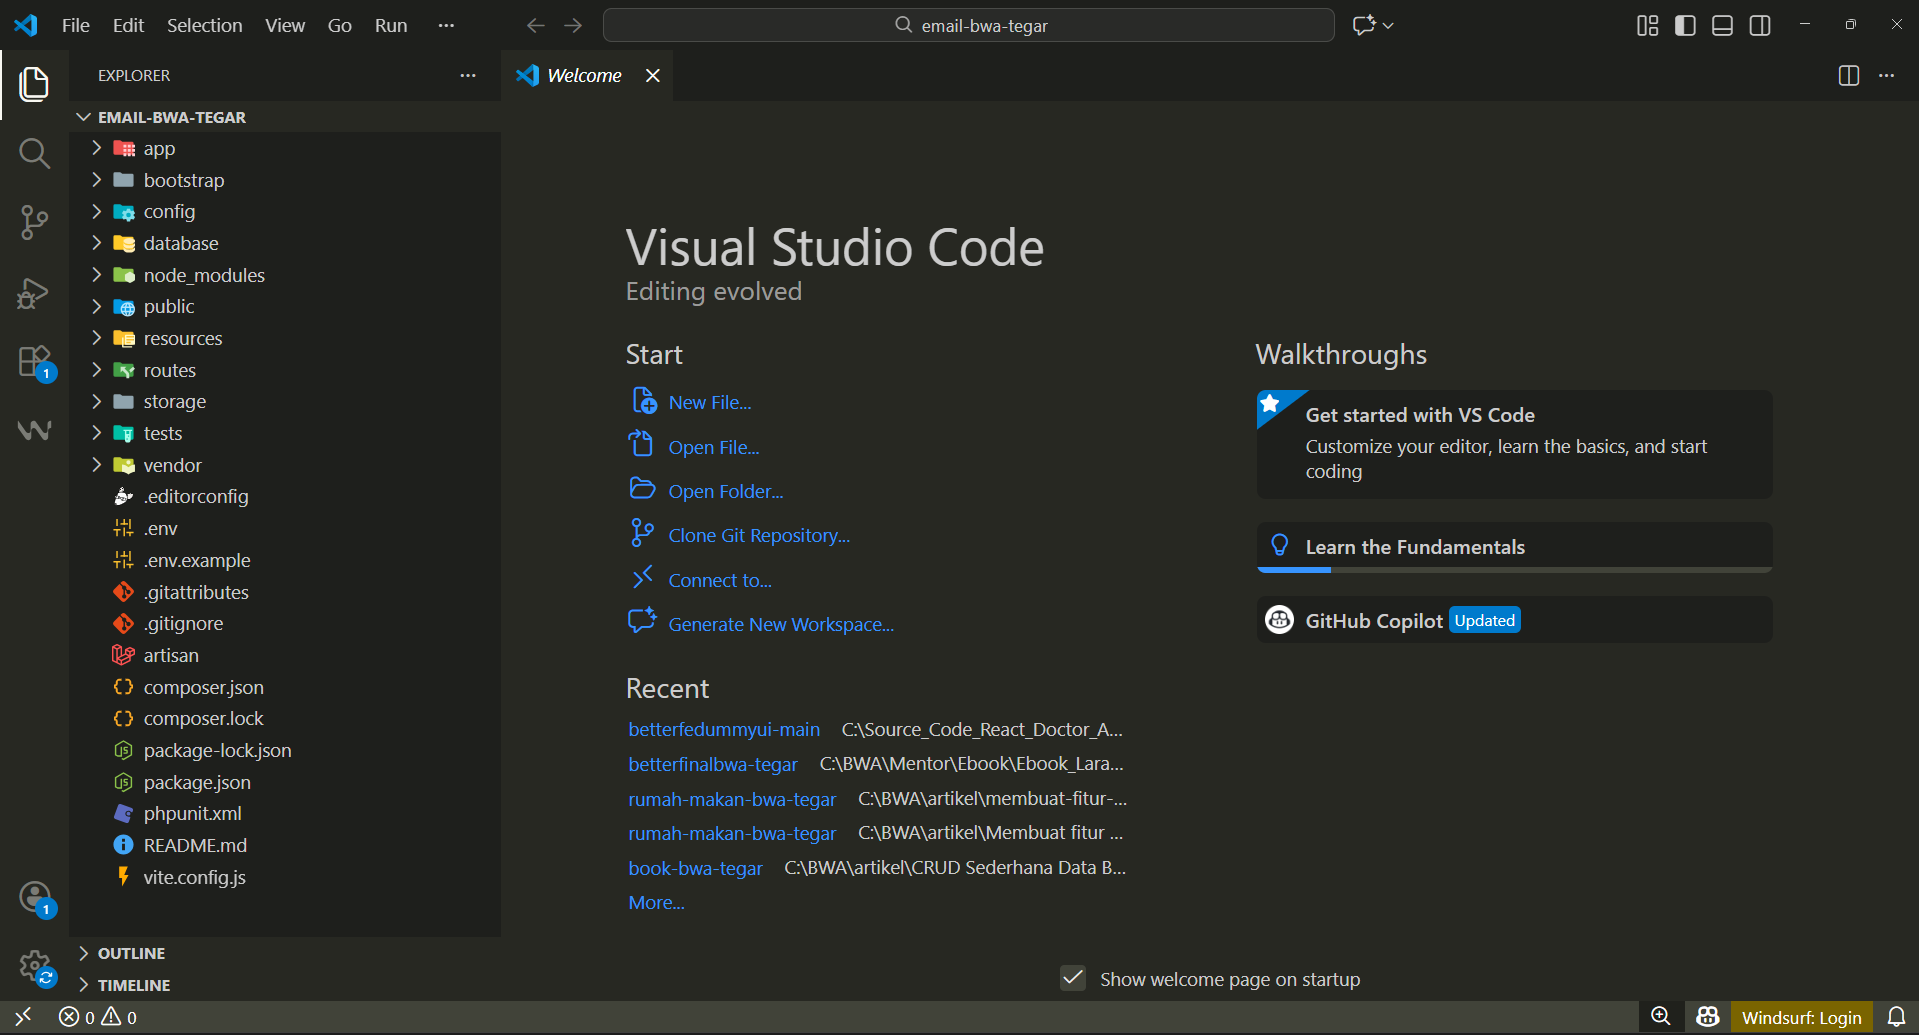The image size is (1919, 1035).
Task: Click the Accounts icon in activity bar
Action: coord(34,897)
